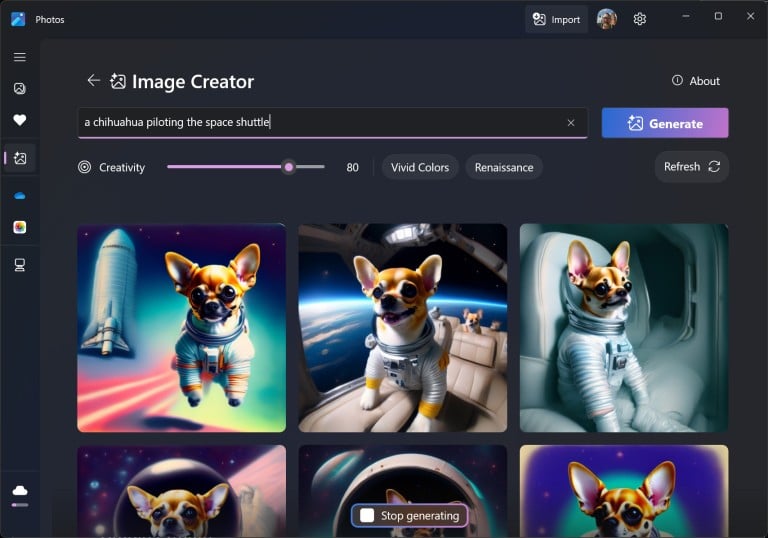Open the About link
Viewport: 768px width, 538px height.
(x=696, y=81)
